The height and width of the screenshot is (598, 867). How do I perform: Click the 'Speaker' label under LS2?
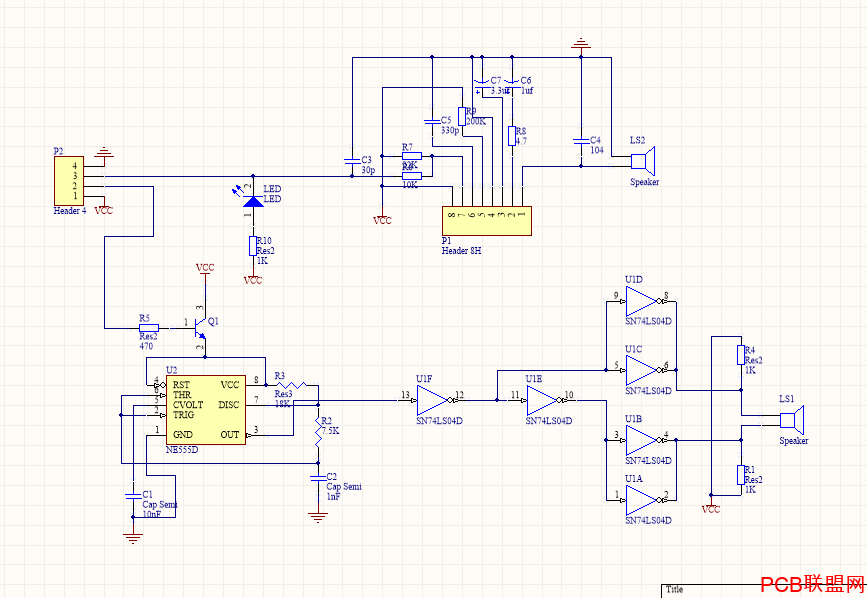(x=645, y=182)
